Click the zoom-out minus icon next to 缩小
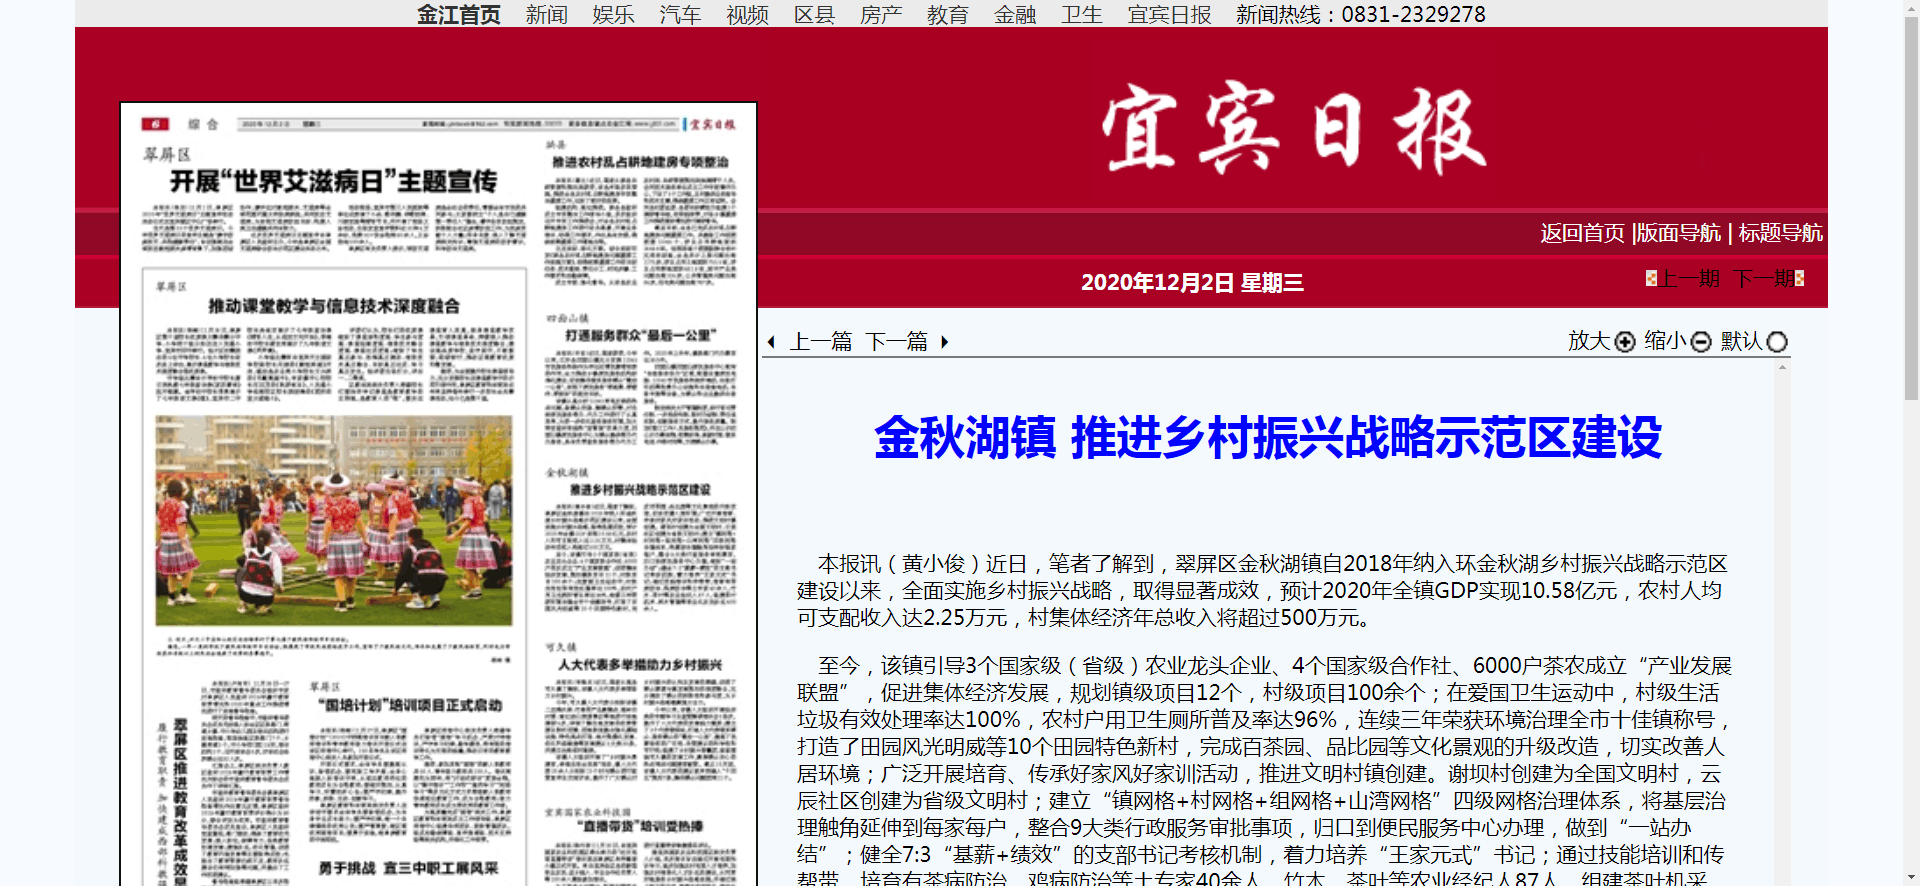The width and height of the screenshot is (1920, 886). click(x=1701, y=342)
